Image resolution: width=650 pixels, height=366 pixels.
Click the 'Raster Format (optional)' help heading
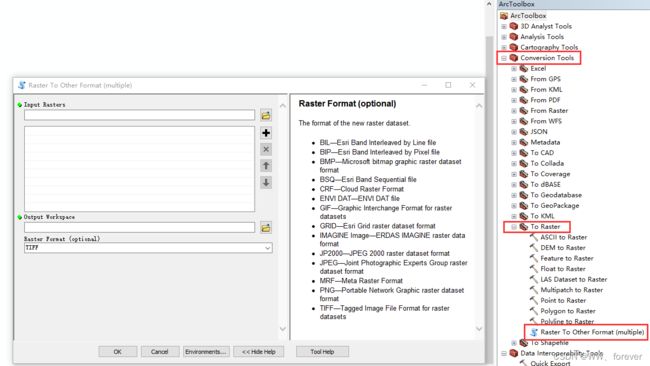point(347,104)
